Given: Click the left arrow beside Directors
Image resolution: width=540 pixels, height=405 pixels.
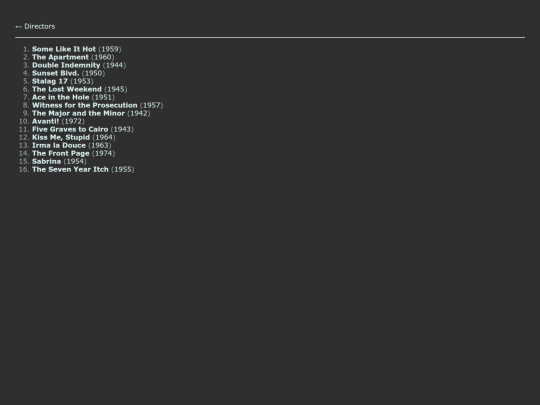Looking at the screenshot, I should pyautogui.click(x=19, y=27).
